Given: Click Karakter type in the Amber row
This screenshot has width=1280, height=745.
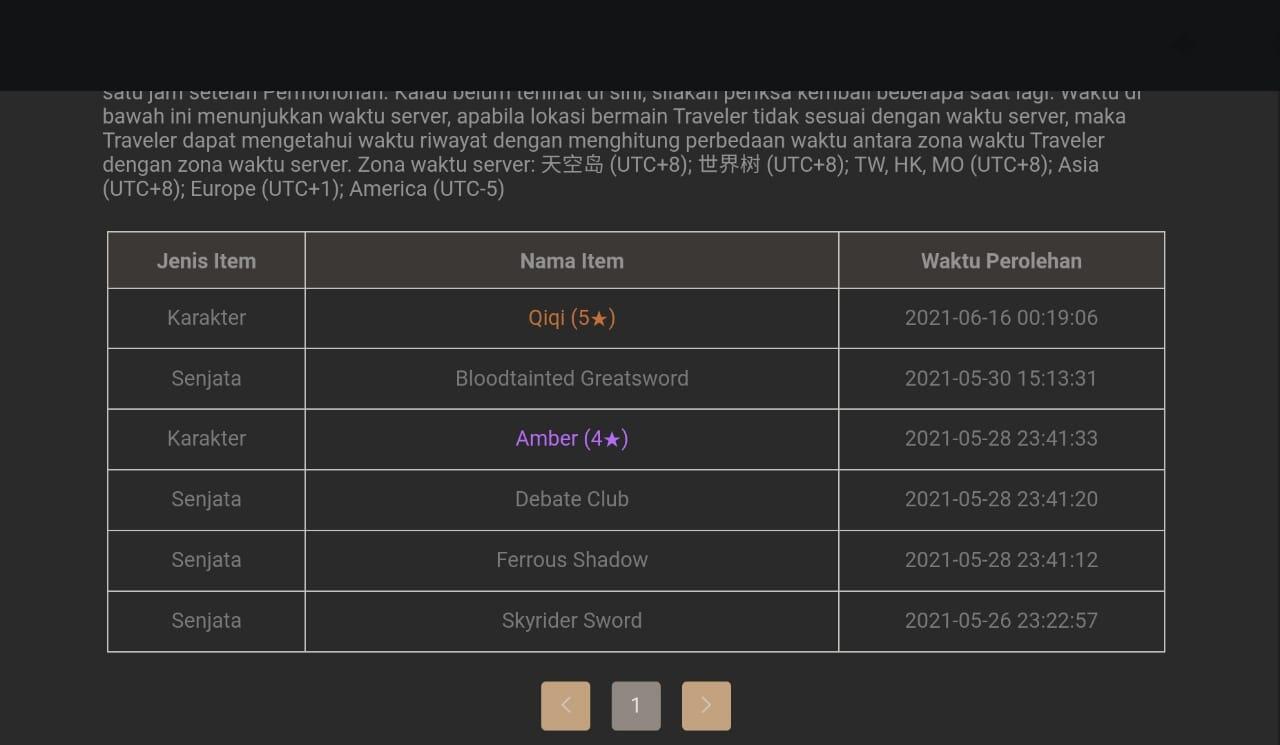Looking at the screenshot, I should [206, 439].
